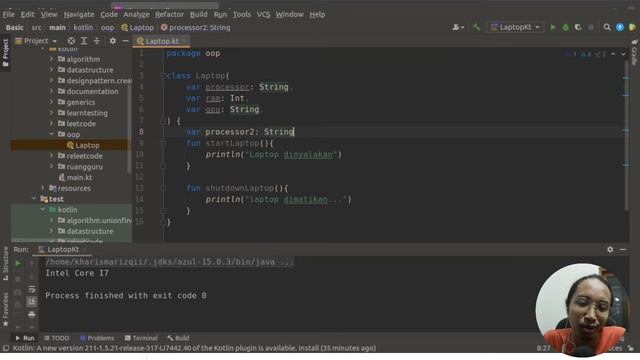Screen dimensions: 640x360
Task: Select documentation folder in project tree
Action: [x=88, y=91]
